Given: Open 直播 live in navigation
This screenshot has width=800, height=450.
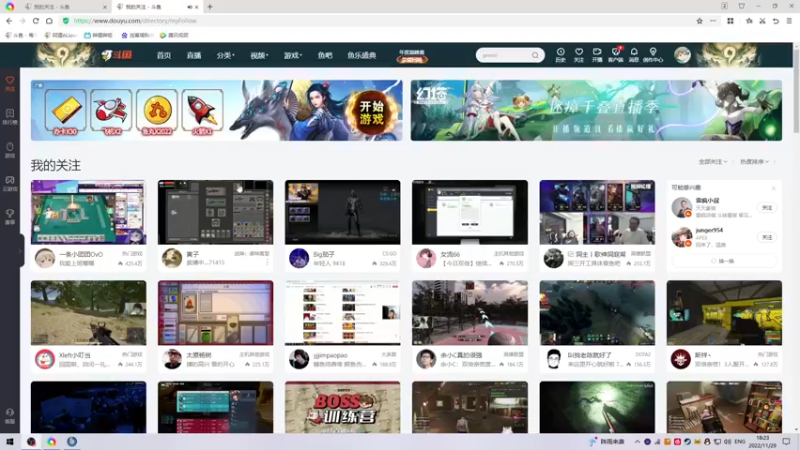Looking at the screenshot, I should 194,55.
